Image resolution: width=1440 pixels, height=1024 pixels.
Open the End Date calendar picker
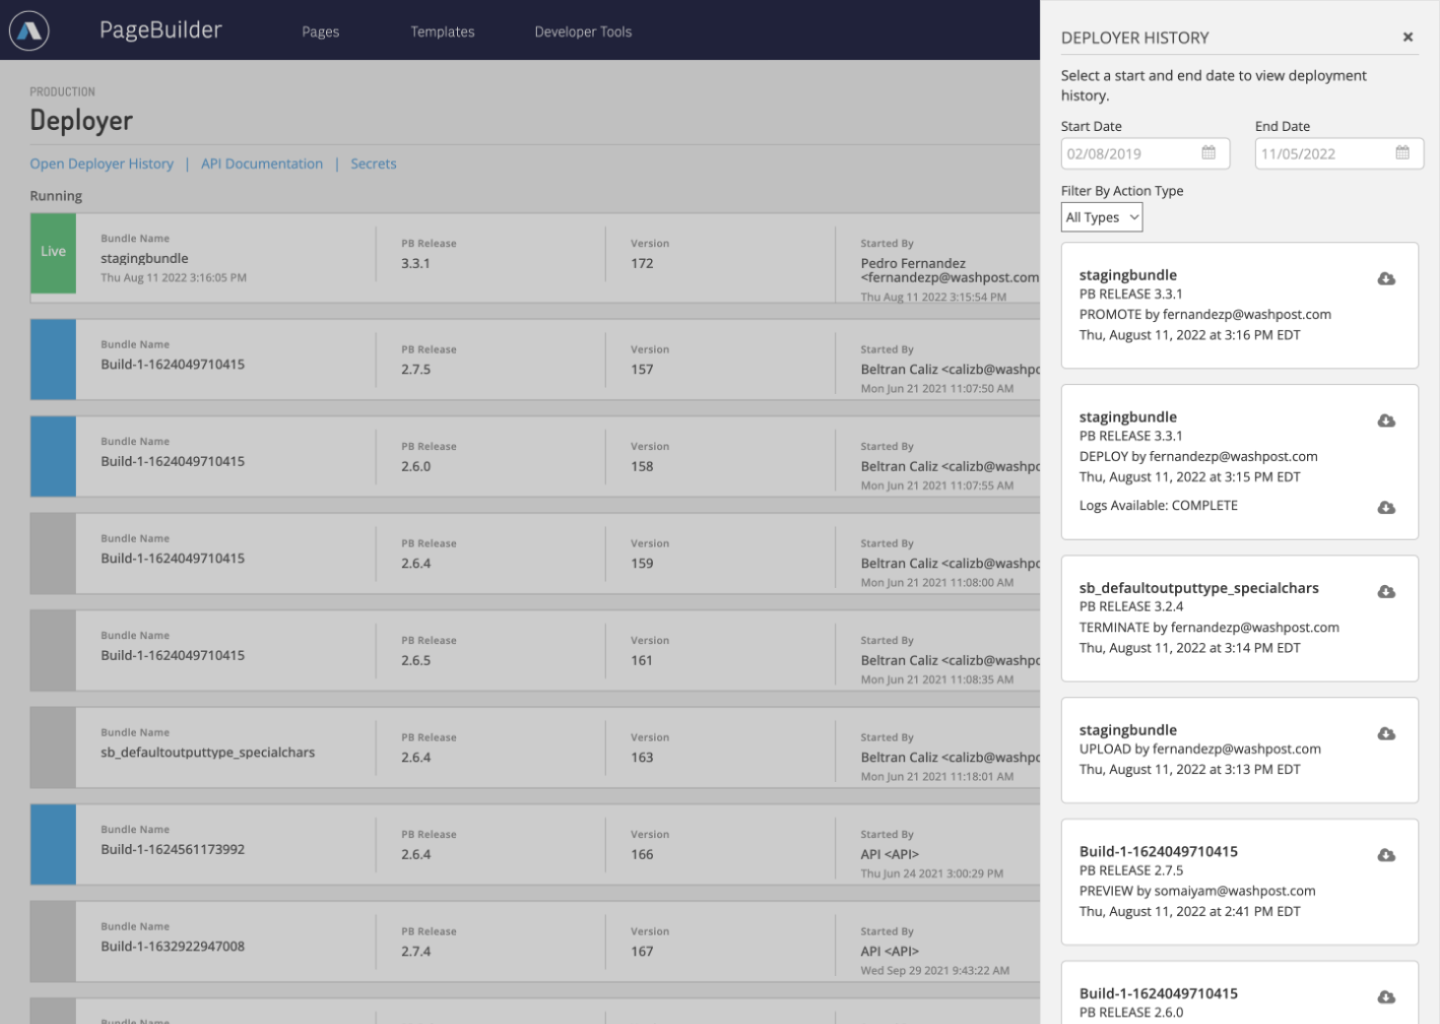pos(1402,153)
